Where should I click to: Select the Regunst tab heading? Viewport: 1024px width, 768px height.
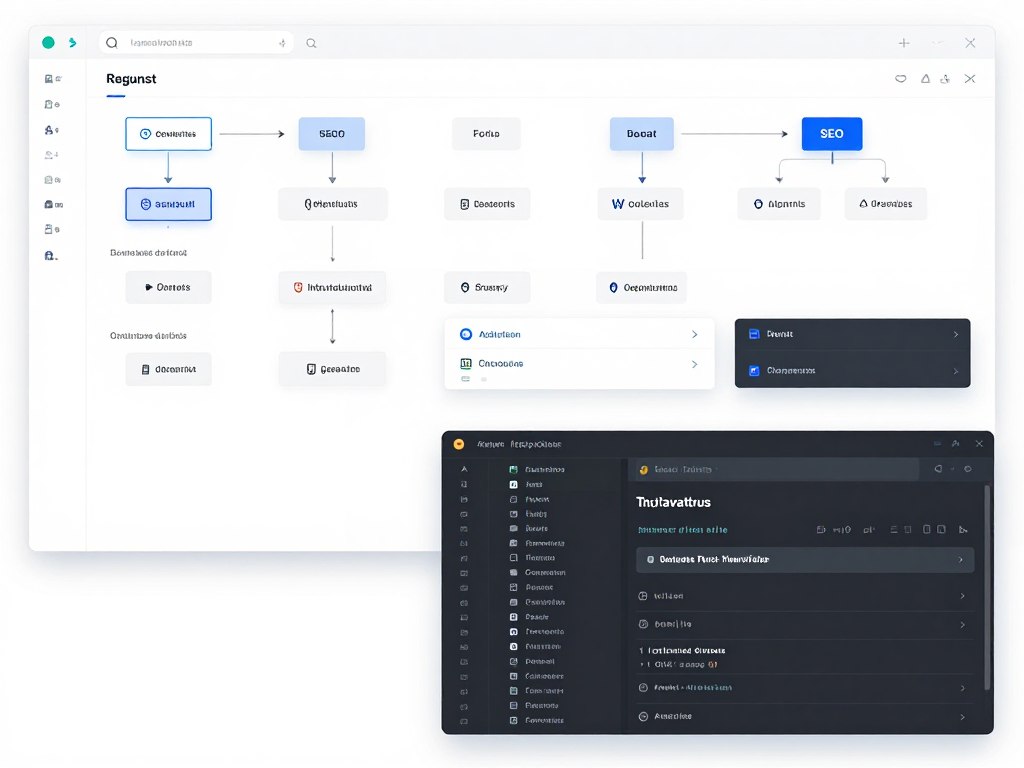[131, 78]
